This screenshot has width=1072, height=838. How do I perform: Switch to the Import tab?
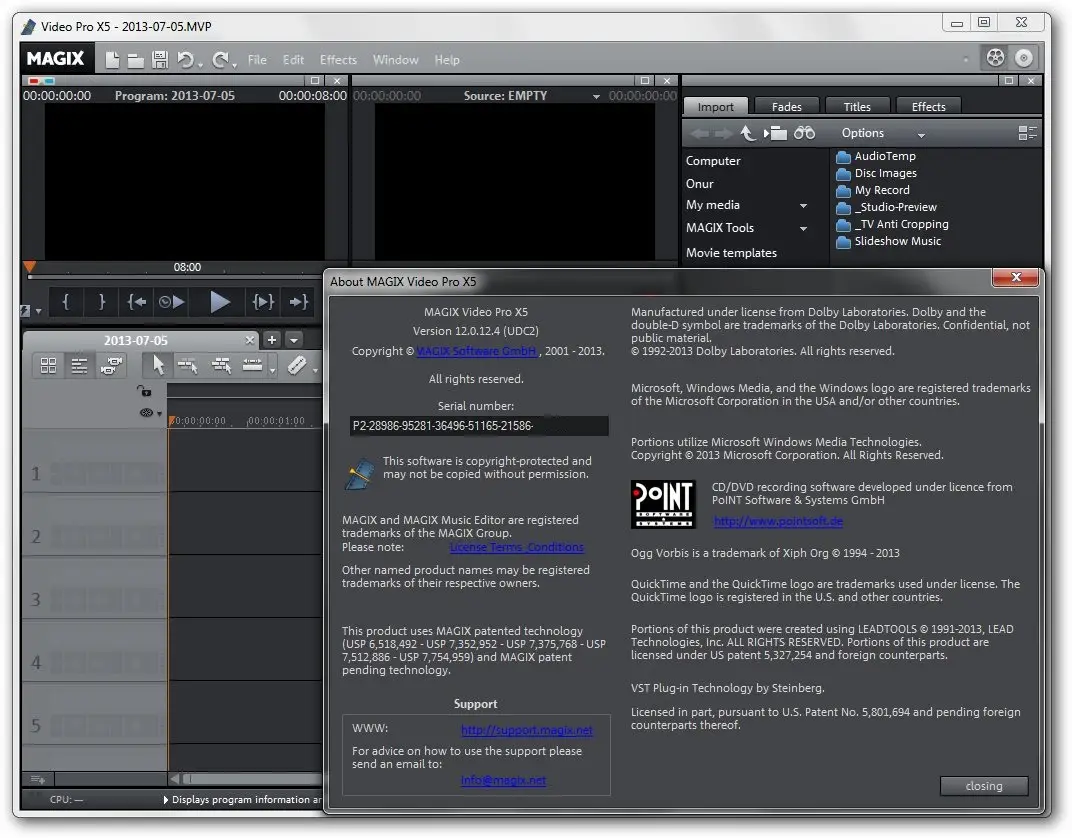(715, 107)
